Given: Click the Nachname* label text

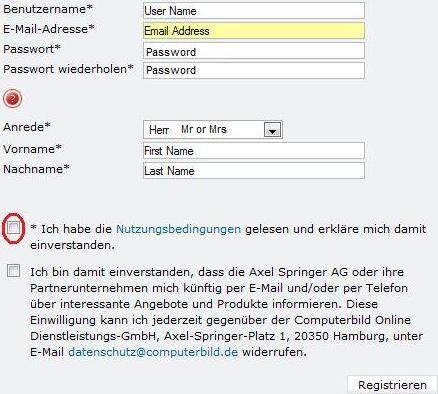Looking at the screenshot, I should (x=36, y=169).
